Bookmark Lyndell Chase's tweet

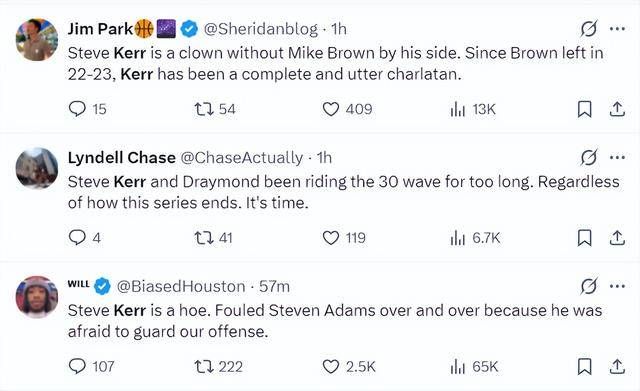[x=584, y=238]
